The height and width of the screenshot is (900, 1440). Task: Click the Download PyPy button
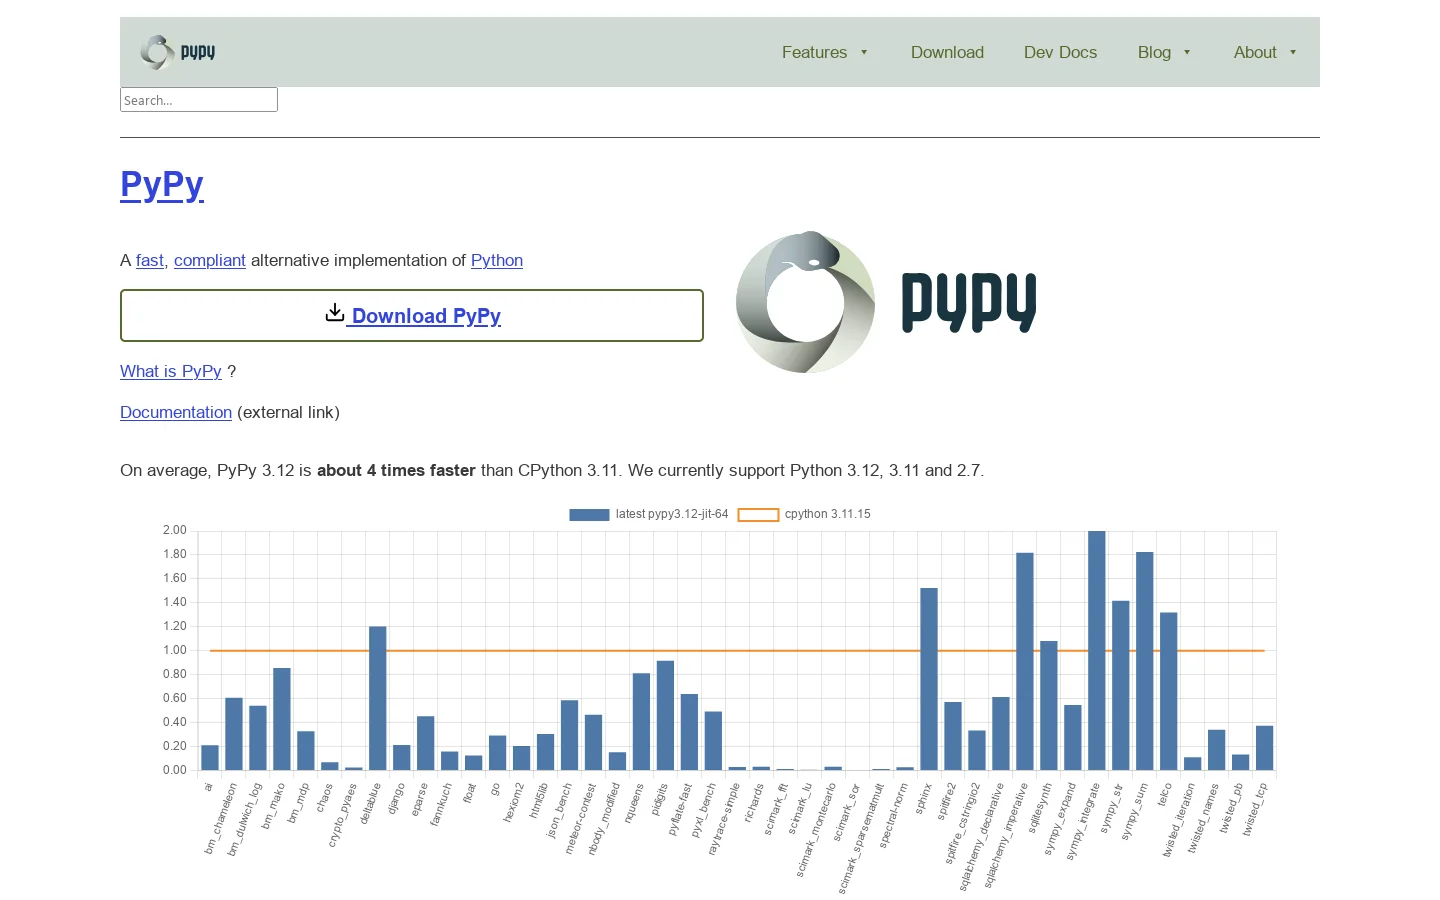412,316
